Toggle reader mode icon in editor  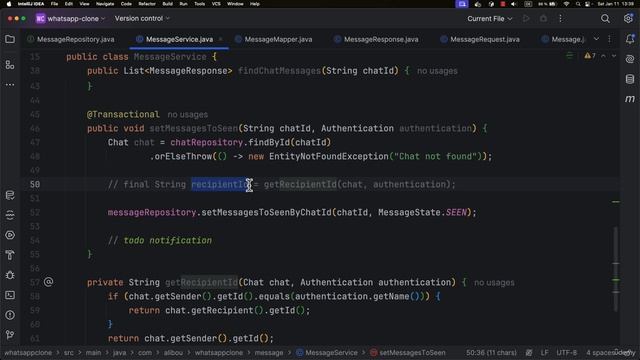[569, 56]
